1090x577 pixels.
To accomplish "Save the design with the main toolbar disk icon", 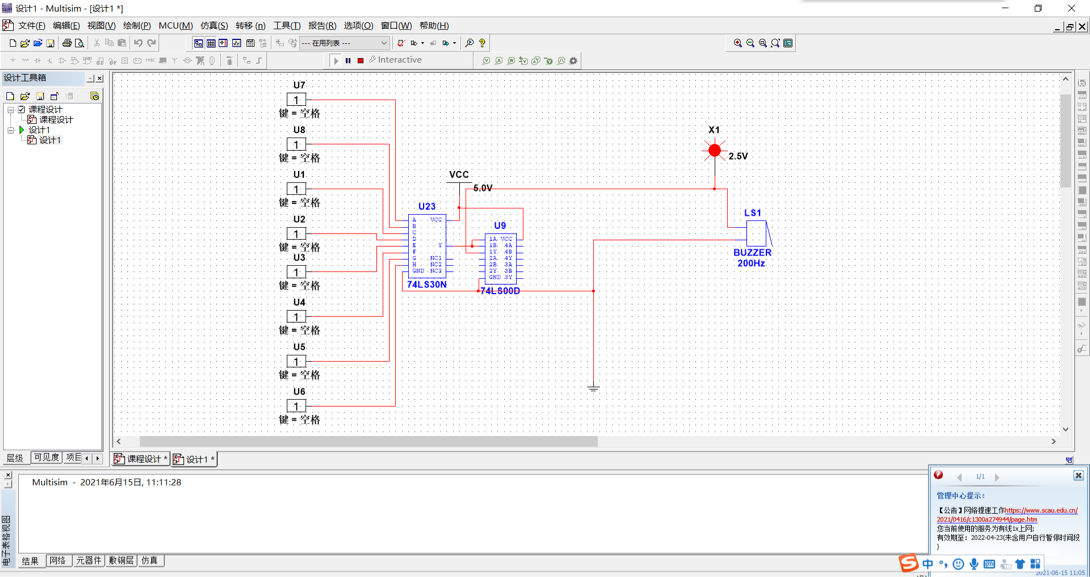I will coord(50,43).
